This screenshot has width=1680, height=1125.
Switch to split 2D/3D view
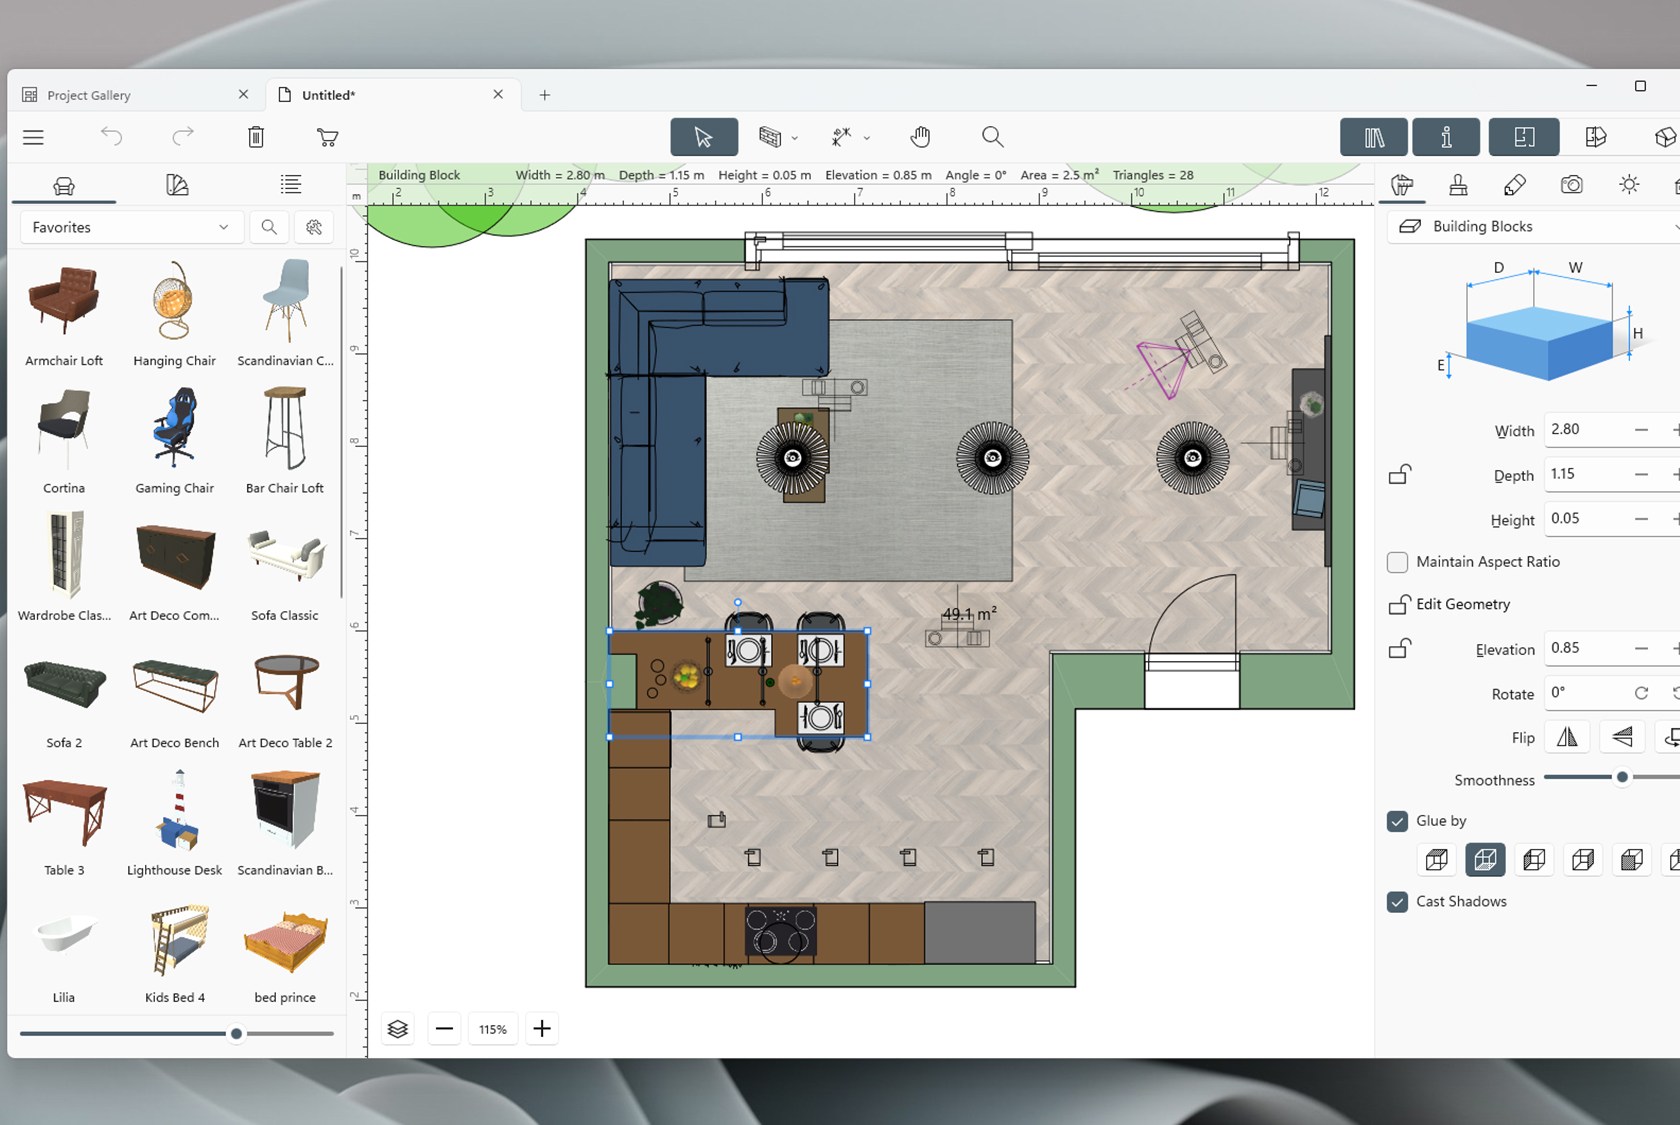1596,137
